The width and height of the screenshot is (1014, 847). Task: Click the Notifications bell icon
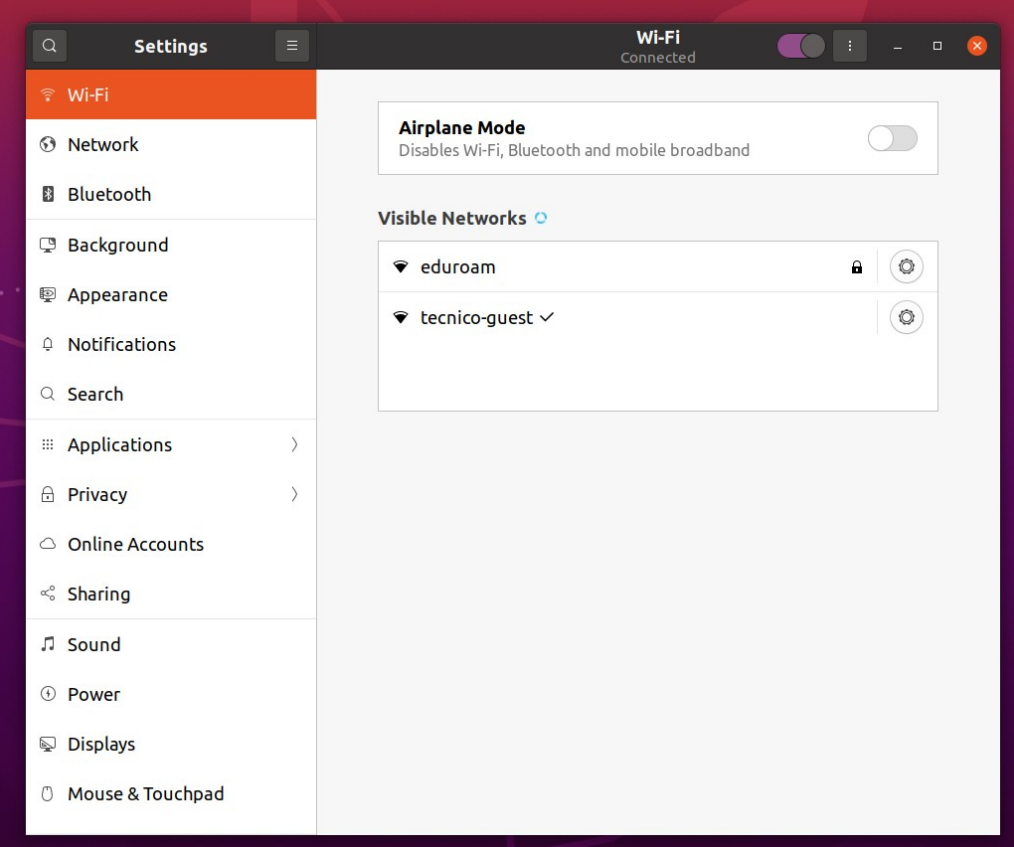47,344
